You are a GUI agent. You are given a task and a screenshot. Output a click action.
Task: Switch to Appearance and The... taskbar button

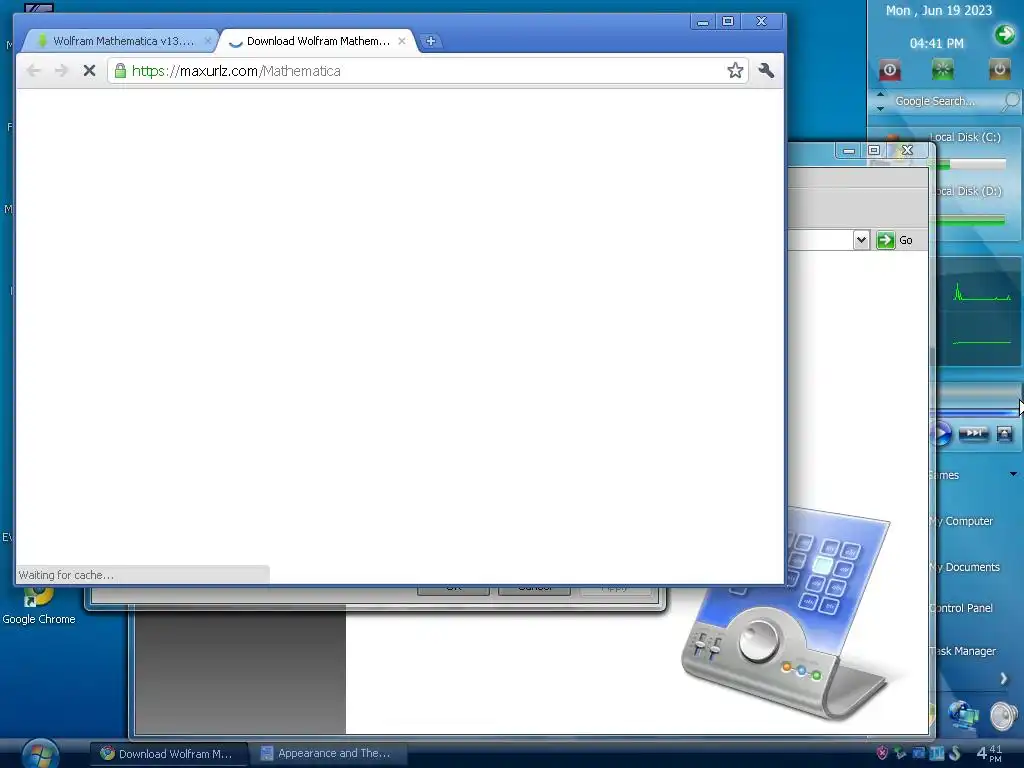(x=327, y=753)
